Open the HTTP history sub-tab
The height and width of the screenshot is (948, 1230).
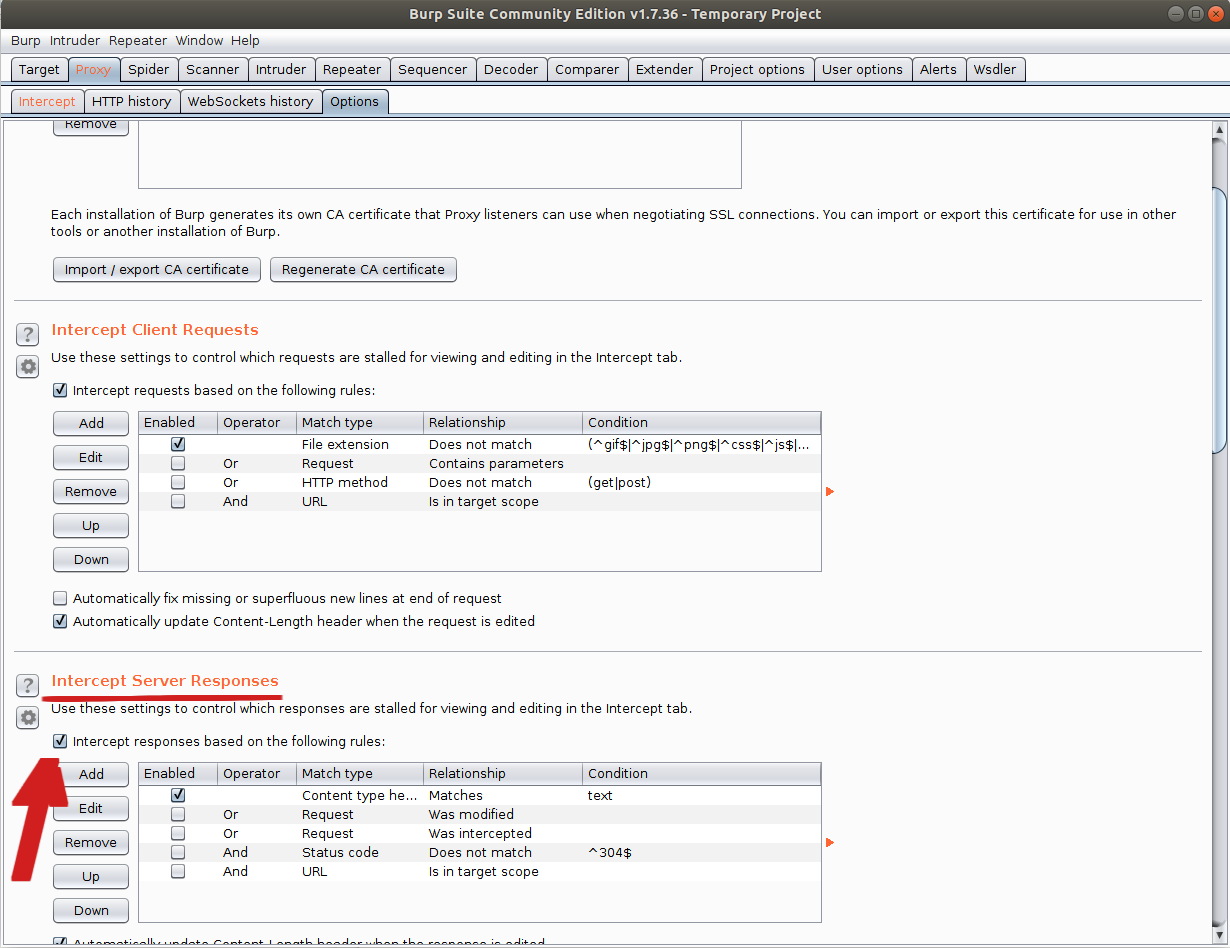pyautogui.click(x=131, y=102)
